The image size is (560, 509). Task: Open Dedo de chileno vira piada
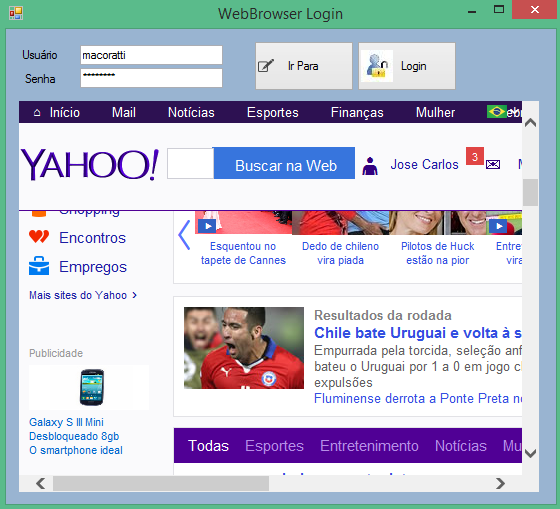tap(340, 253)
